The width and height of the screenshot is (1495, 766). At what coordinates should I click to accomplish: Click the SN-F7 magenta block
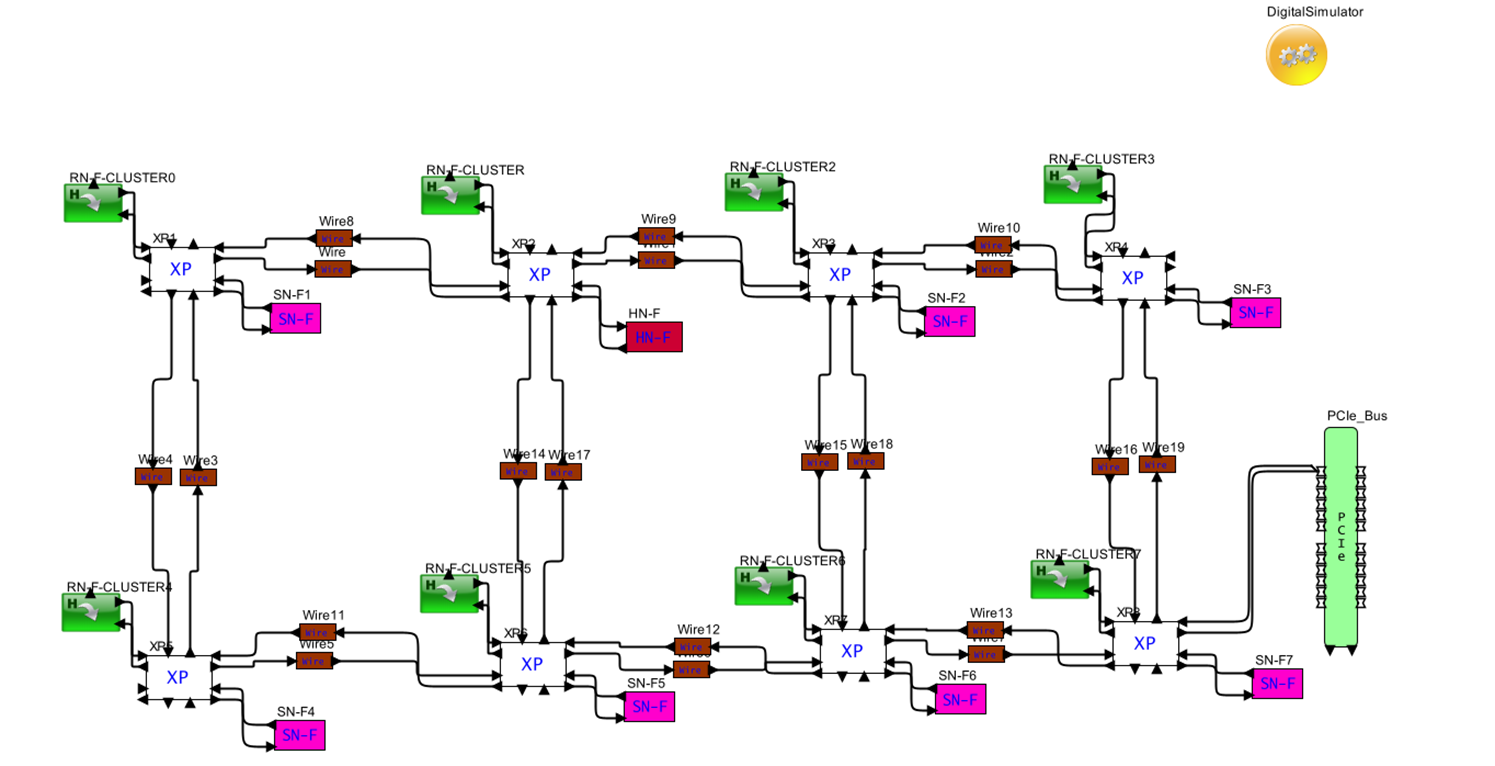click(1277, 683)
